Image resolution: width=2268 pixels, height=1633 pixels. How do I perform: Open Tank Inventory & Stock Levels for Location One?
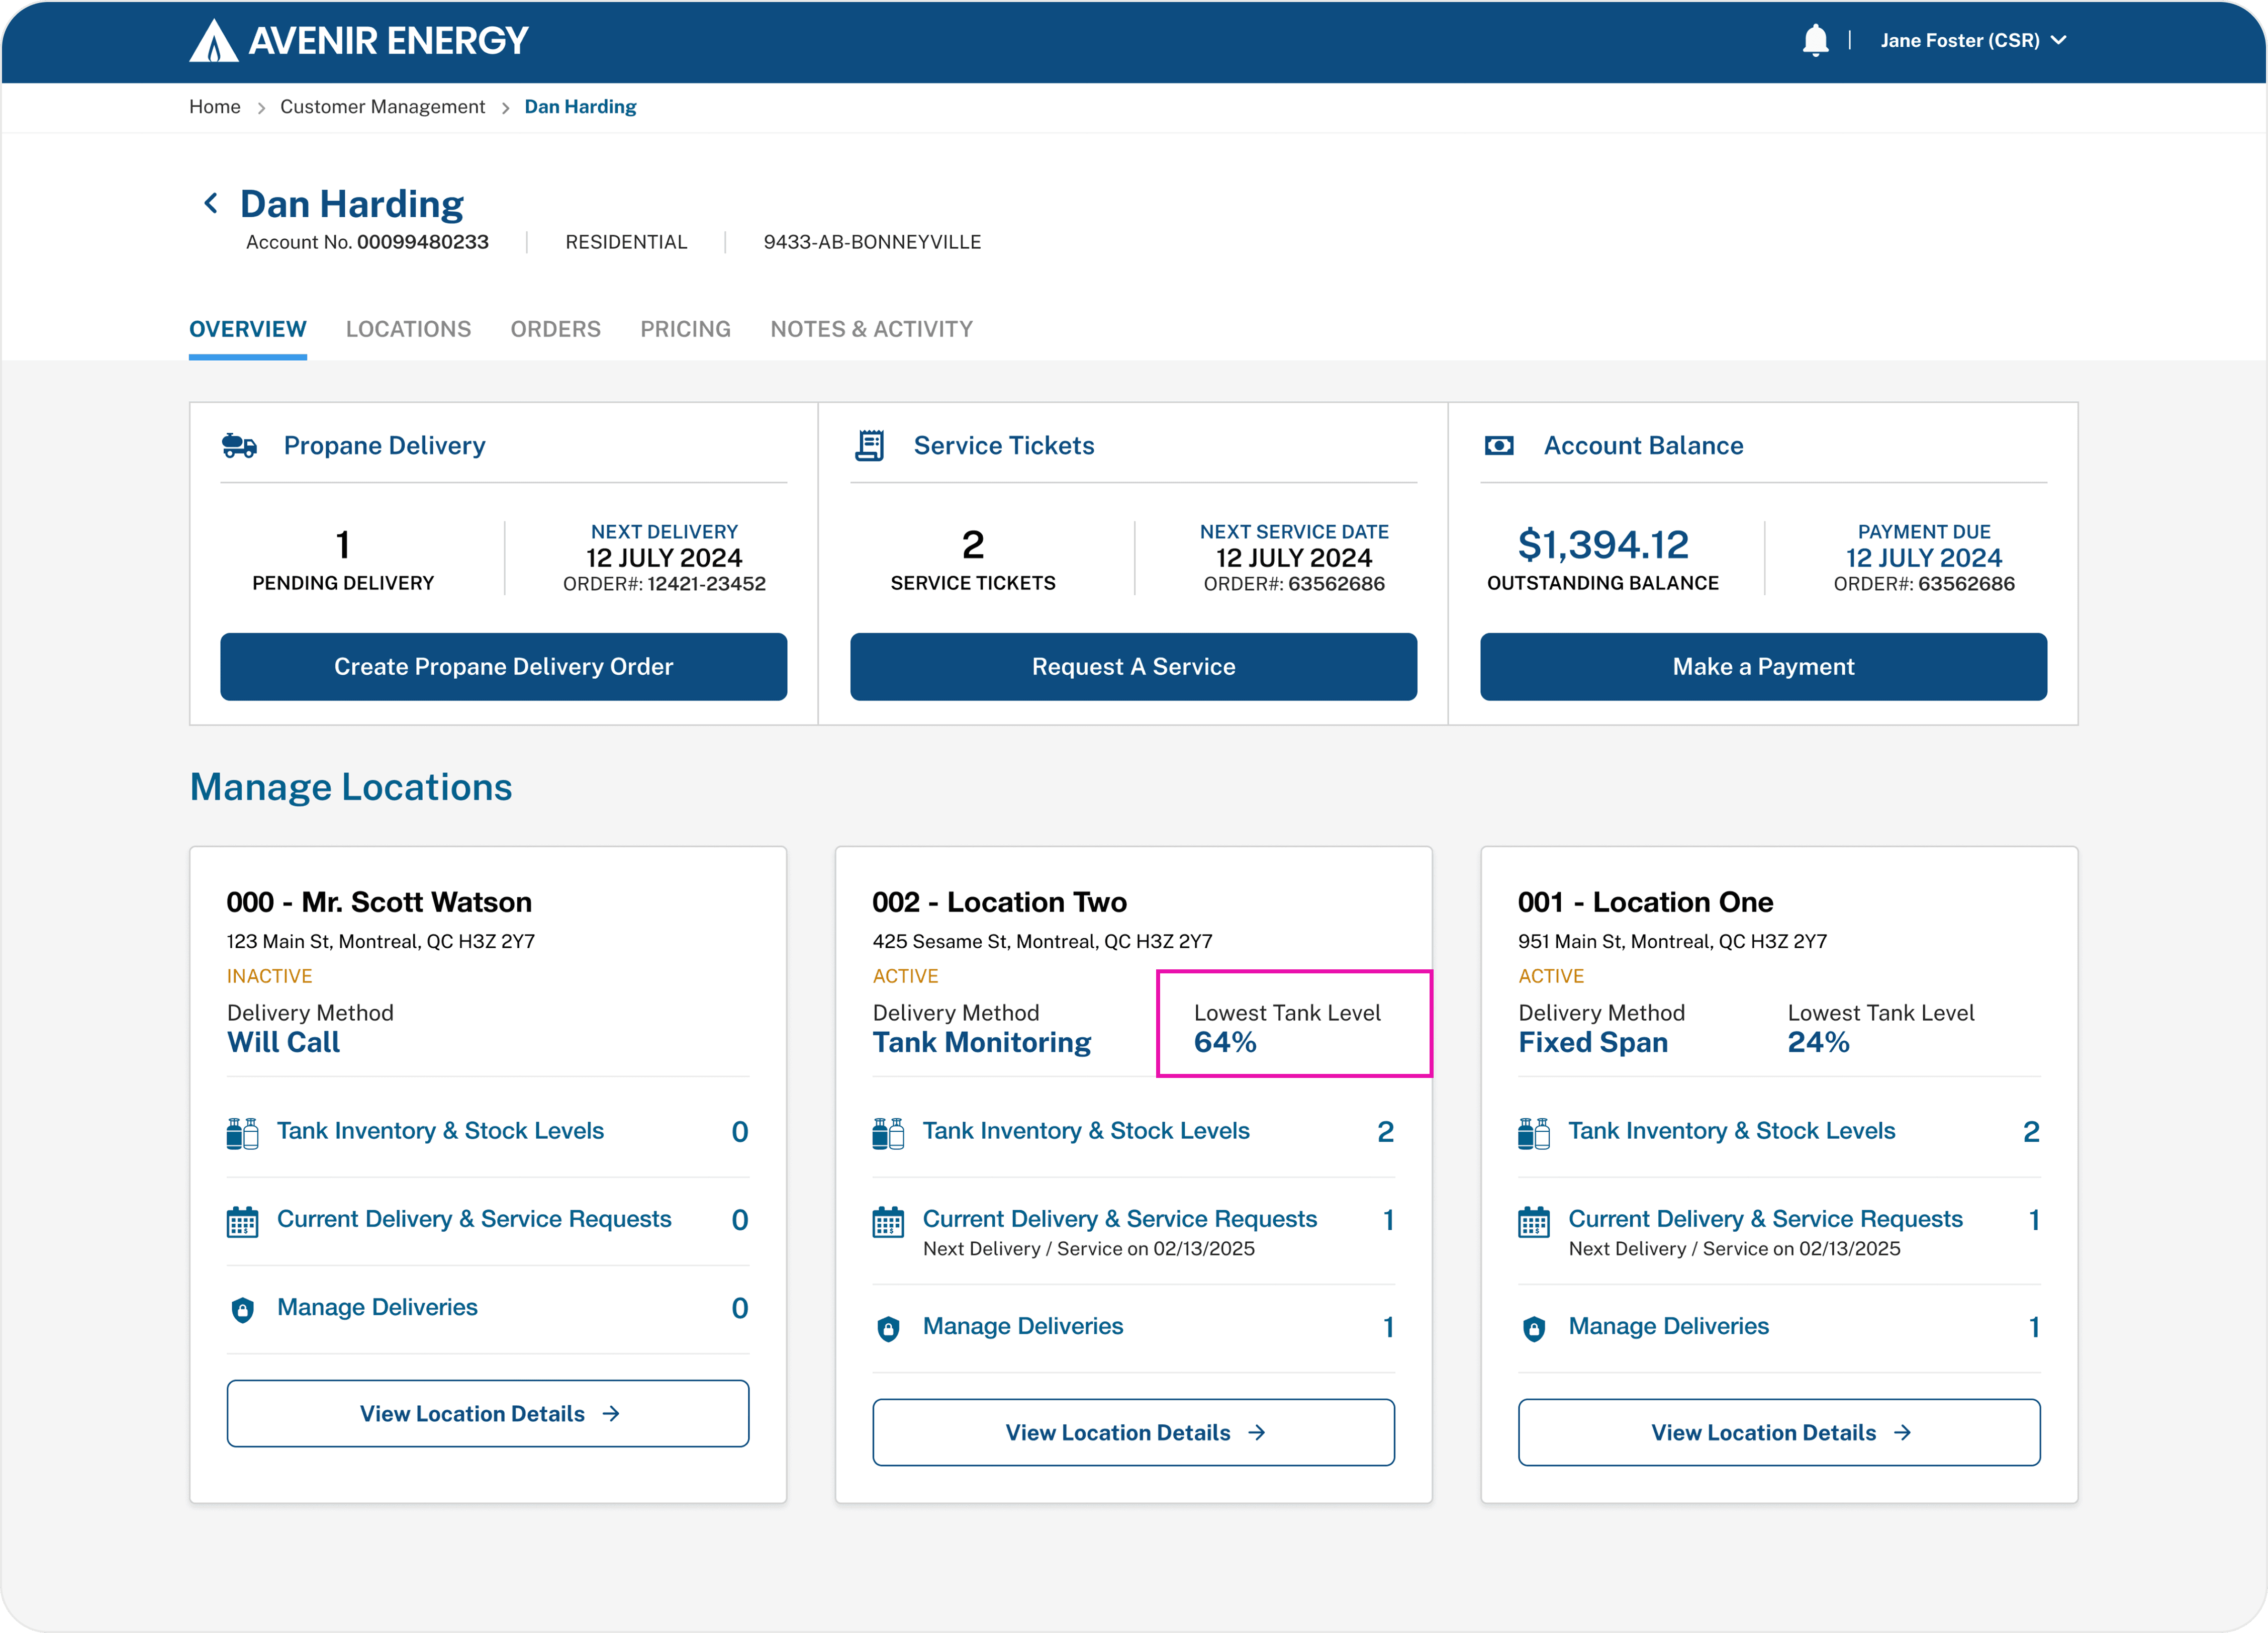[1731, 1131]
